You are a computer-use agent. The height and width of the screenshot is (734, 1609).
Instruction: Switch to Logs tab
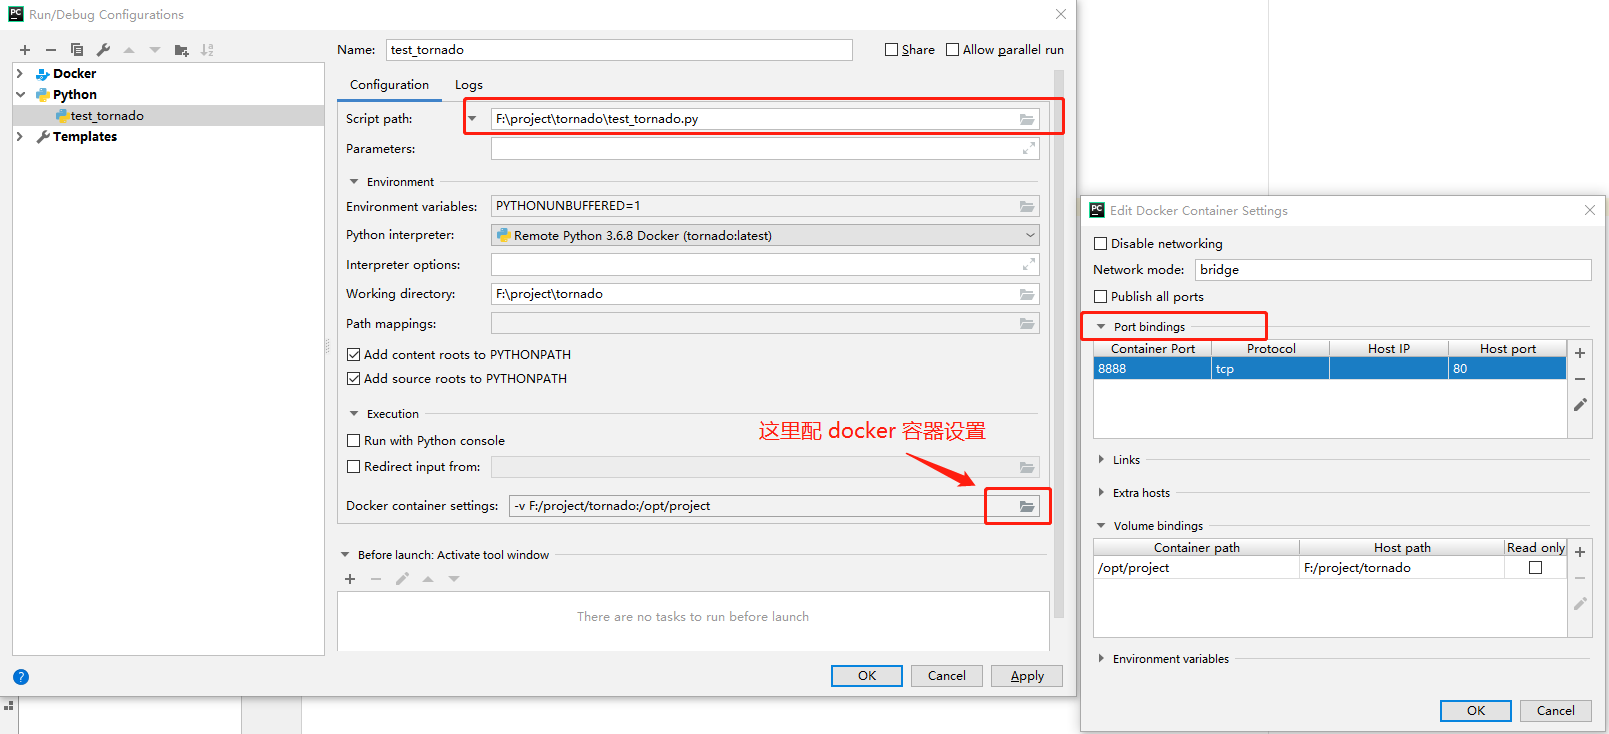[x=469, y=85]
